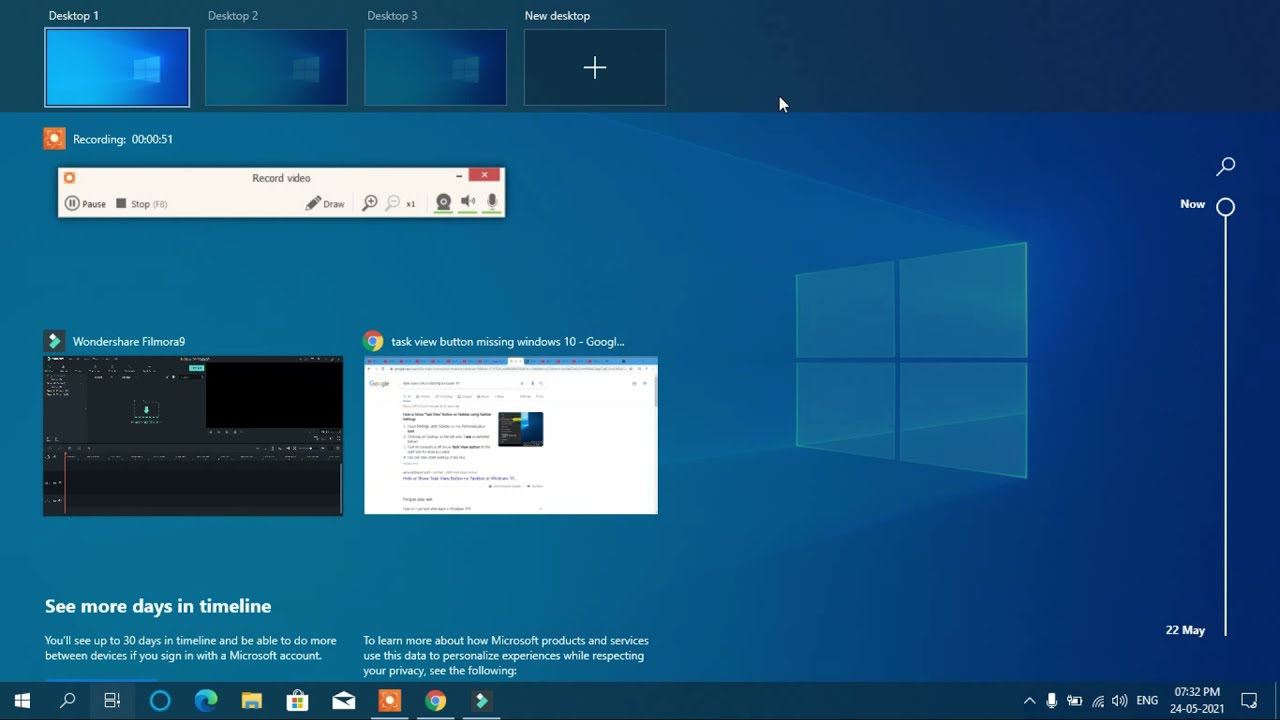Screen dimensions: 1280x720
Task: Switch to Desktop 3 thumbnail
Action: point(435,67)
